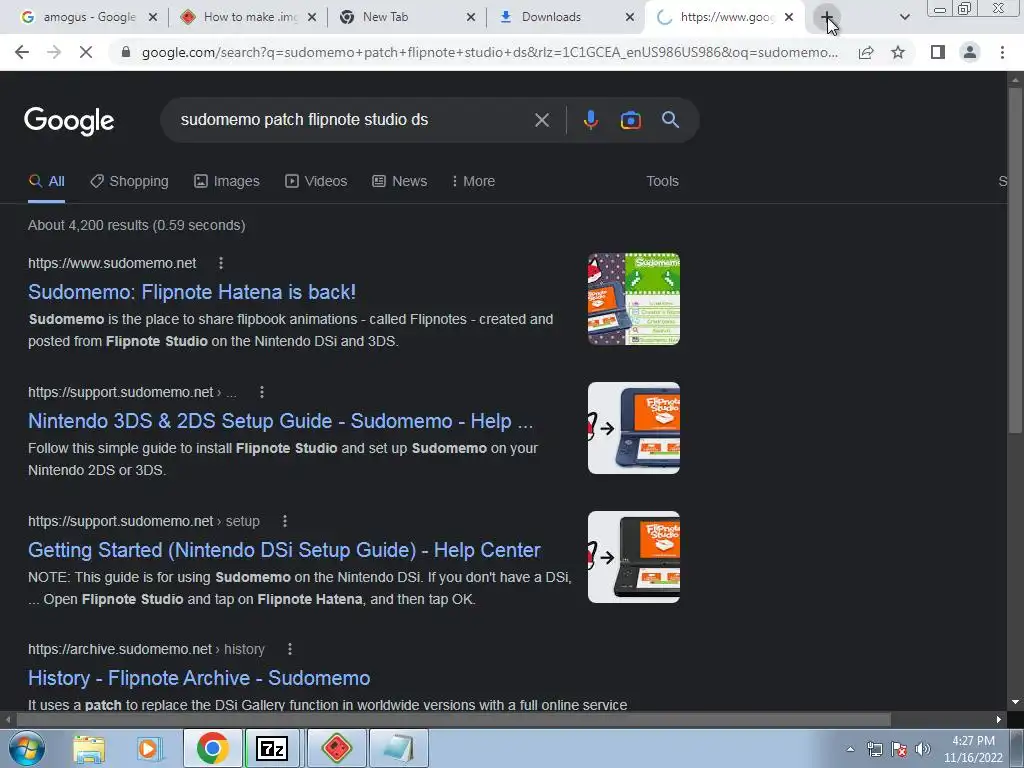This screenshot has height=768, width=1024.
Task: Filter results by Images
Action: tap(227, 182)
